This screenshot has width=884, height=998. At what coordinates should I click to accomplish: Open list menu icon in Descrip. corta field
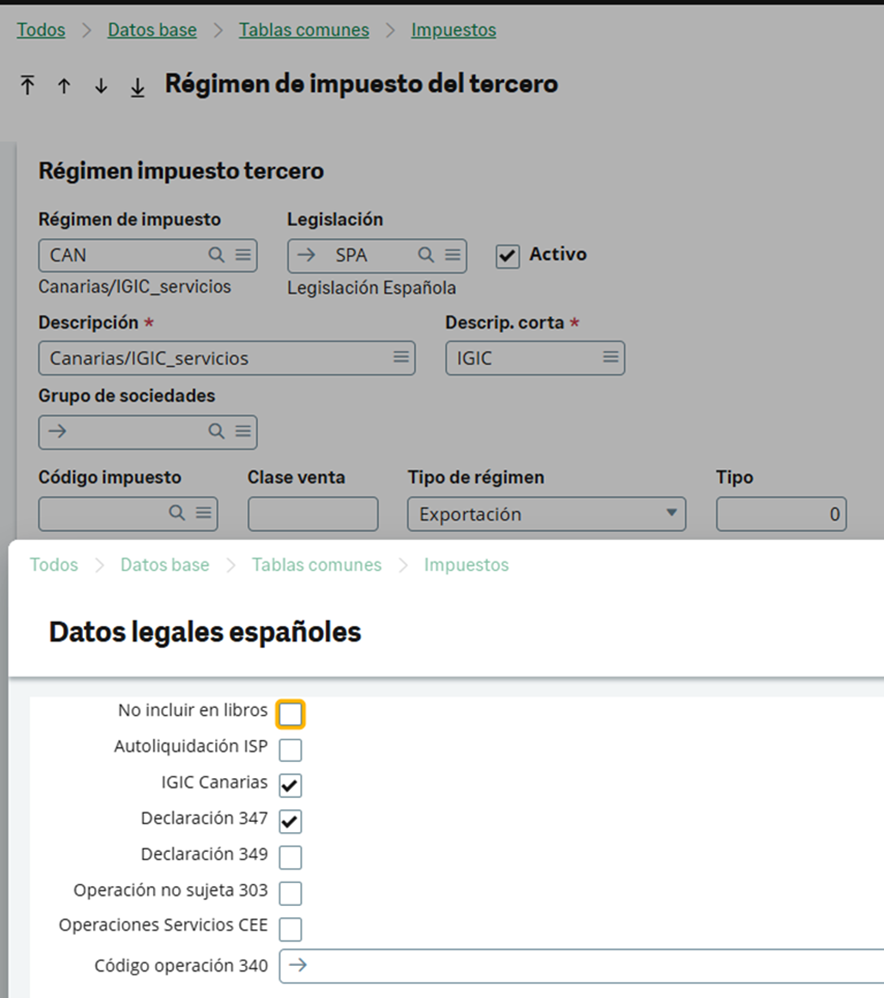coord(610,357)
